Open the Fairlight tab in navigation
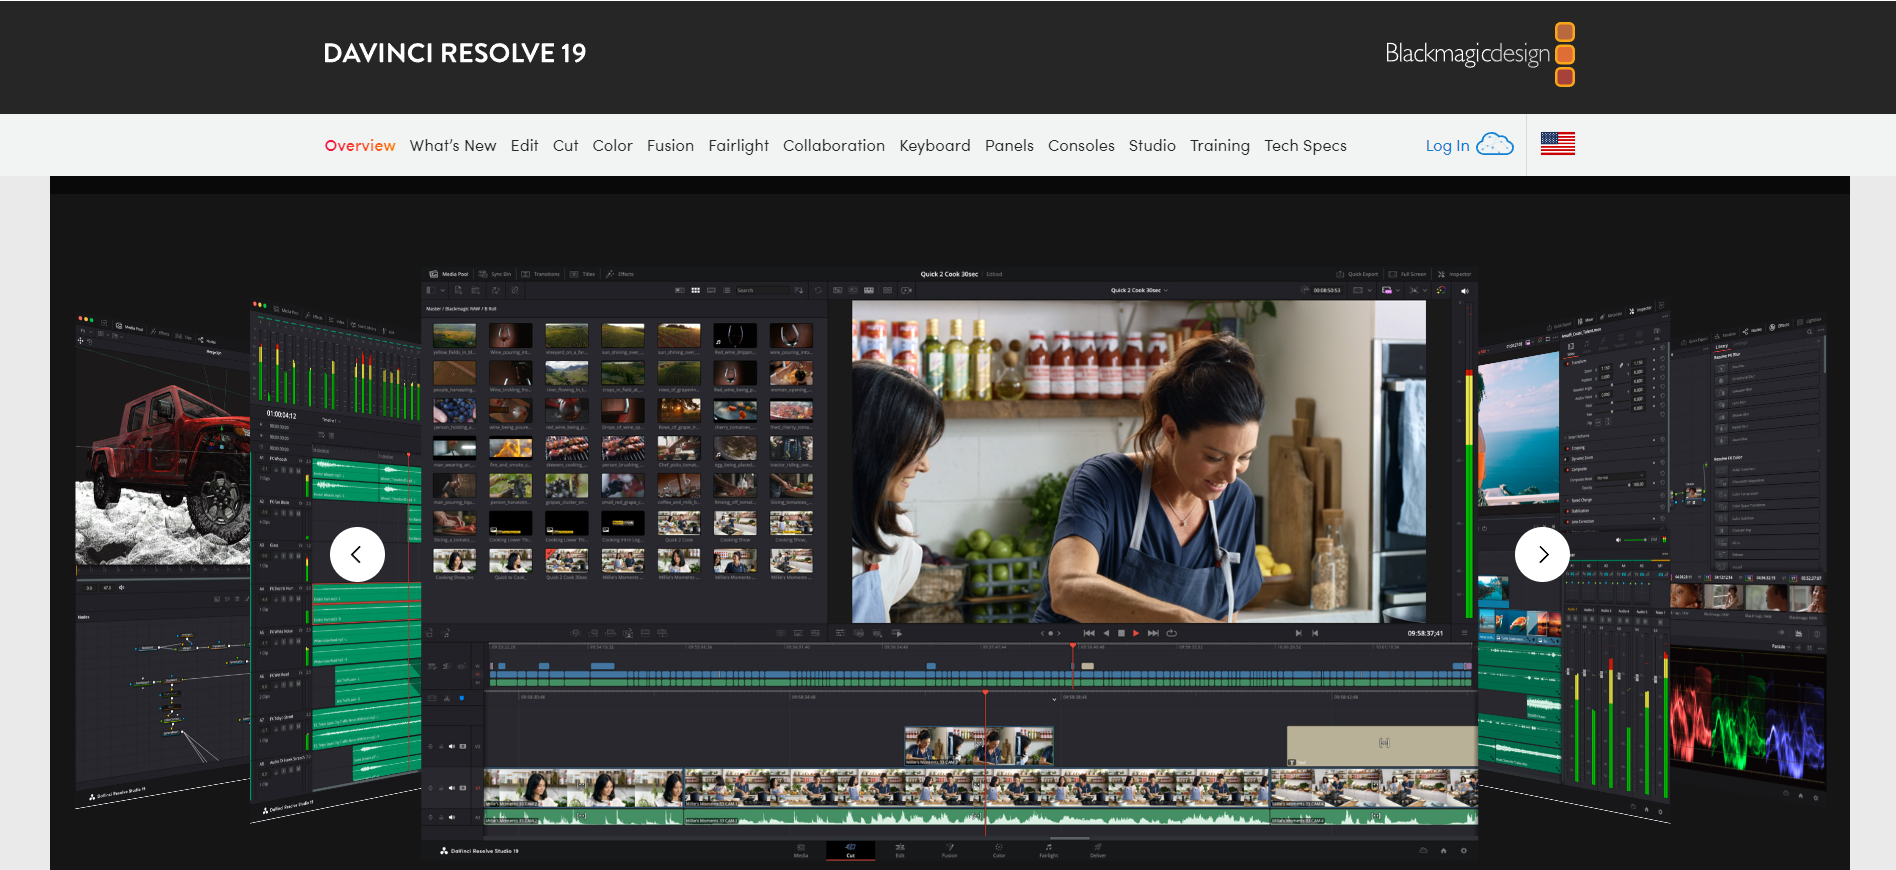1896x870 pixels. click(x=738, y=146)
